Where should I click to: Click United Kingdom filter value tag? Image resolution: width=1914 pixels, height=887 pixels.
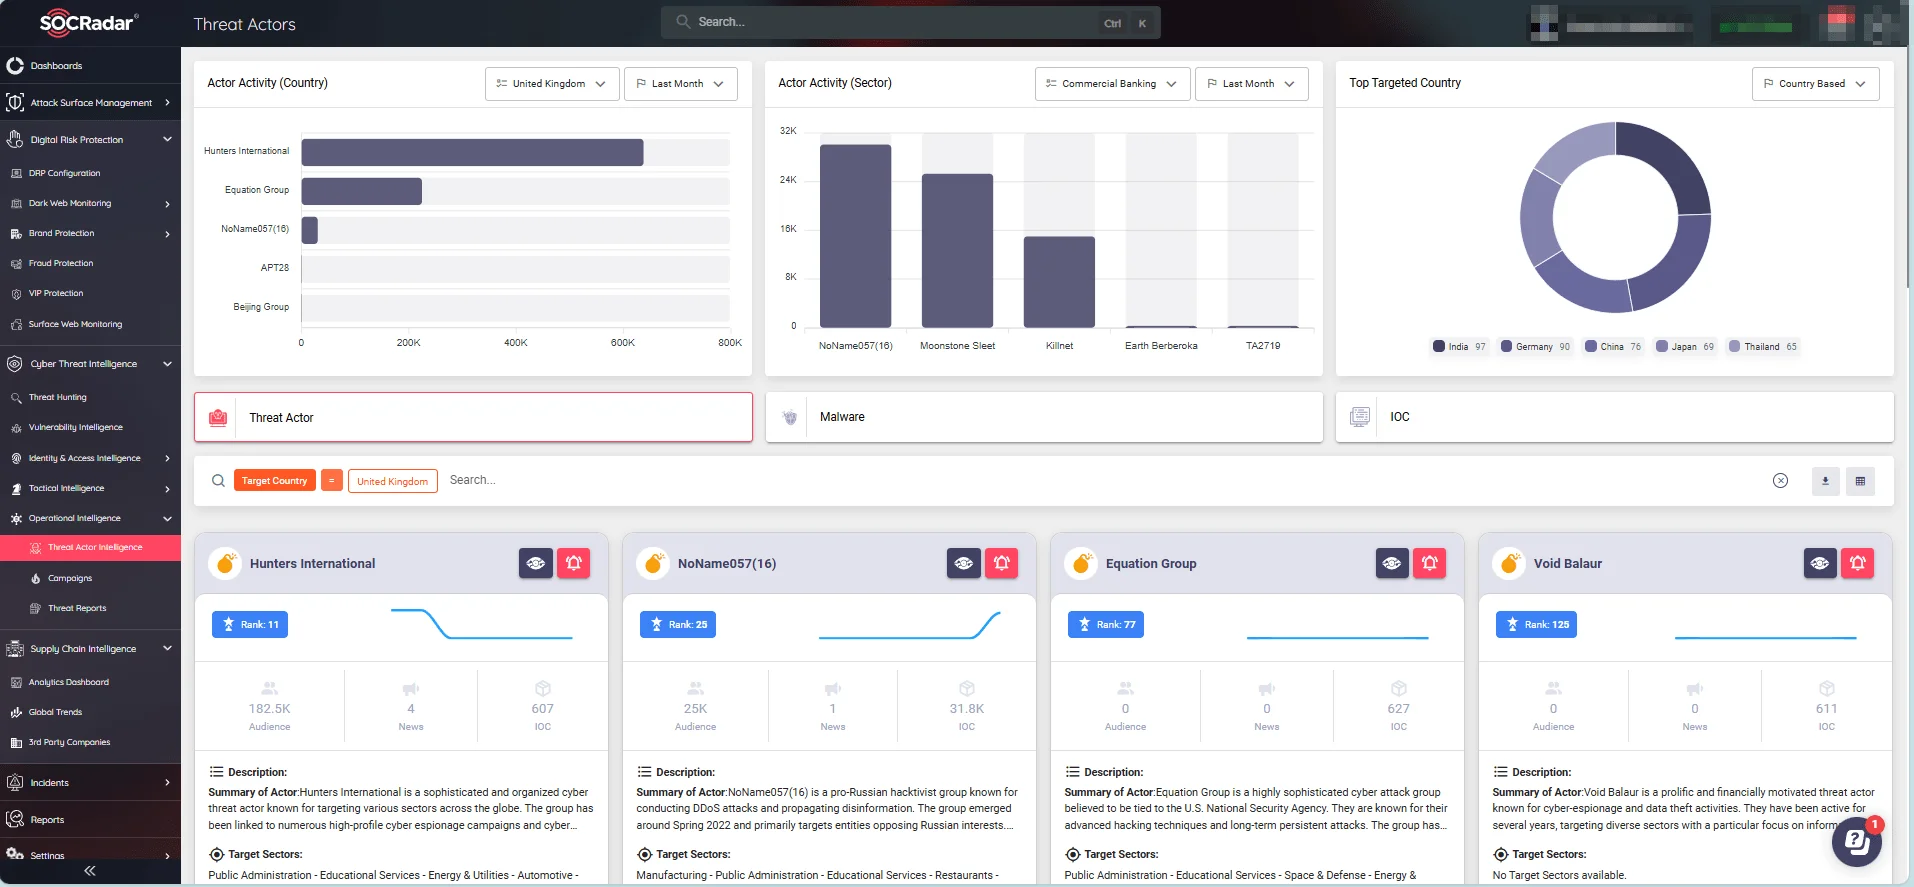coord(393,481)
